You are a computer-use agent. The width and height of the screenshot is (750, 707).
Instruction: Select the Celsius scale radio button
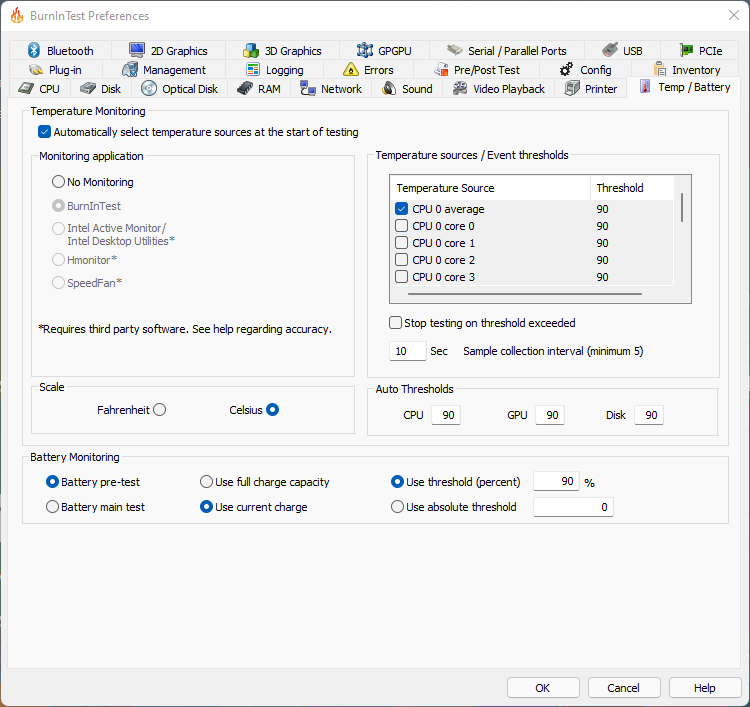point(273,410)
